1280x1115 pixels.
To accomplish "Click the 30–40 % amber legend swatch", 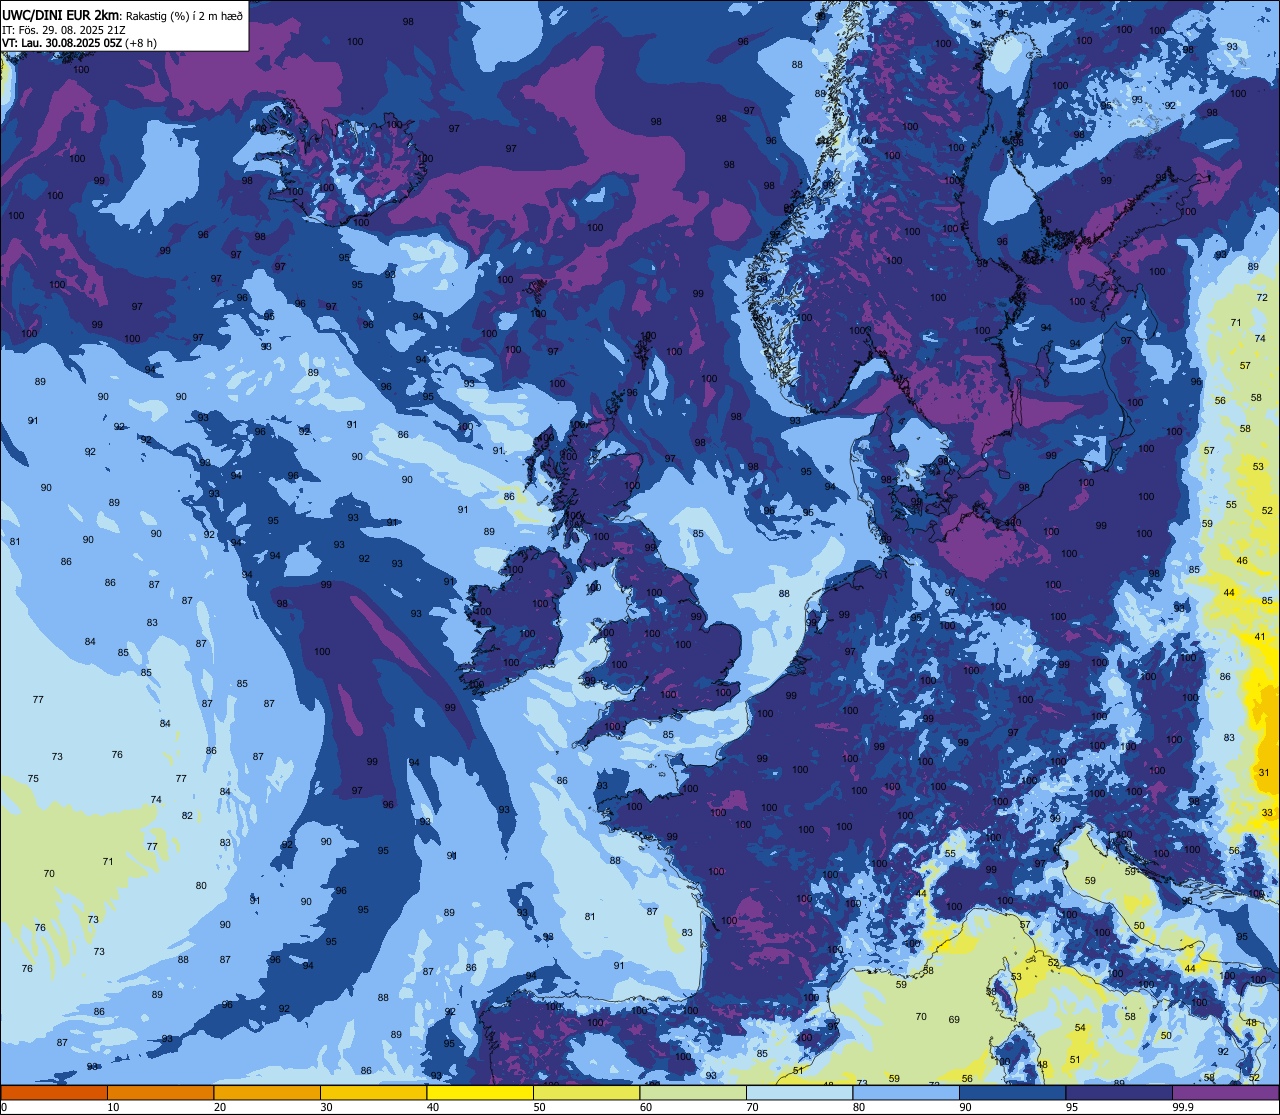I will (x=373, y=1092).
